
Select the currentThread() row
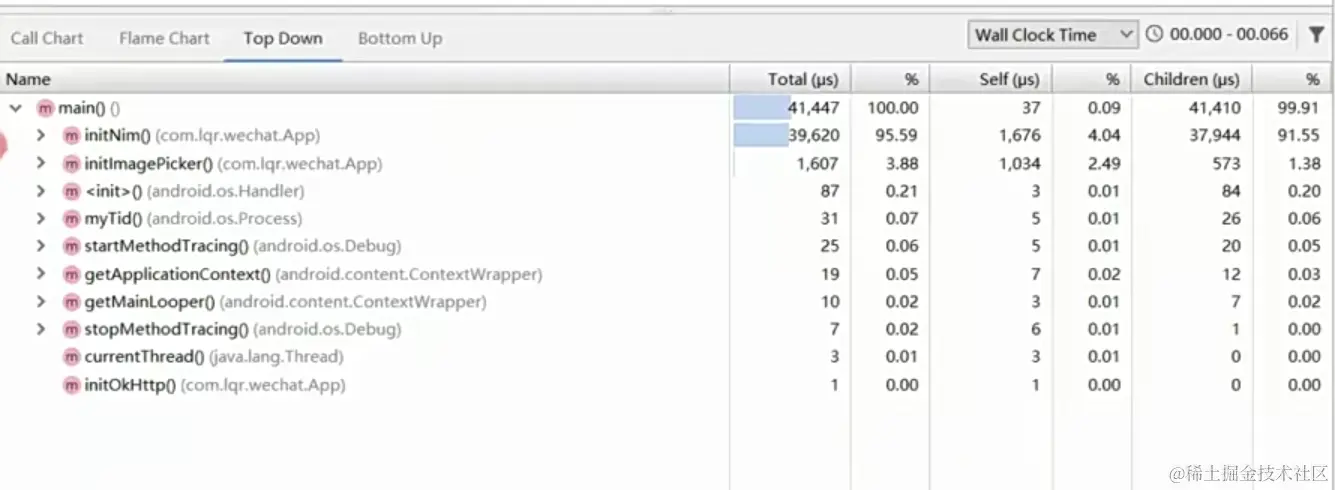point(667,357)
